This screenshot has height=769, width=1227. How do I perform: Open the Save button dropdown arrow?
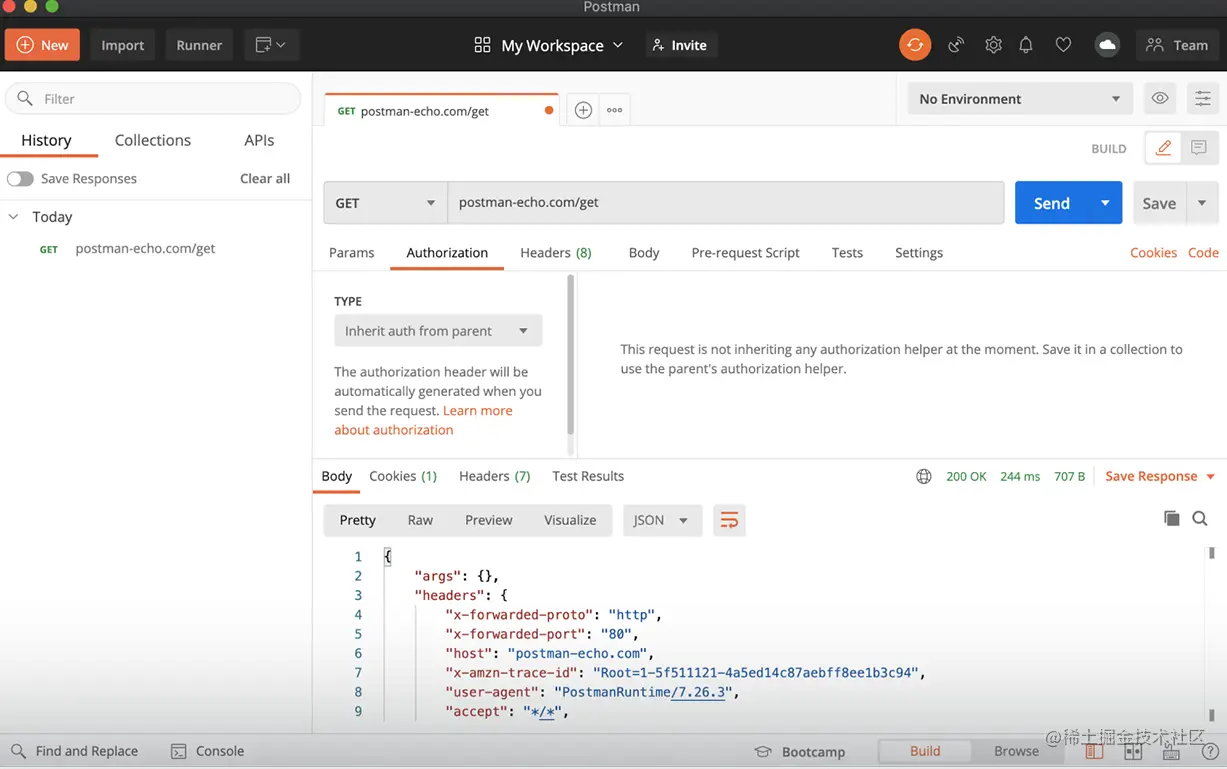pyautogui.click(x=1202, y=202)
